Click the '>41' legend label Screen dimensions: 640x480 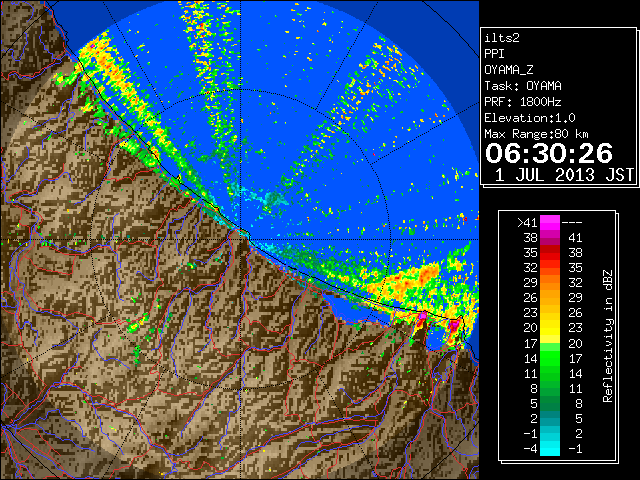(527, 223)
